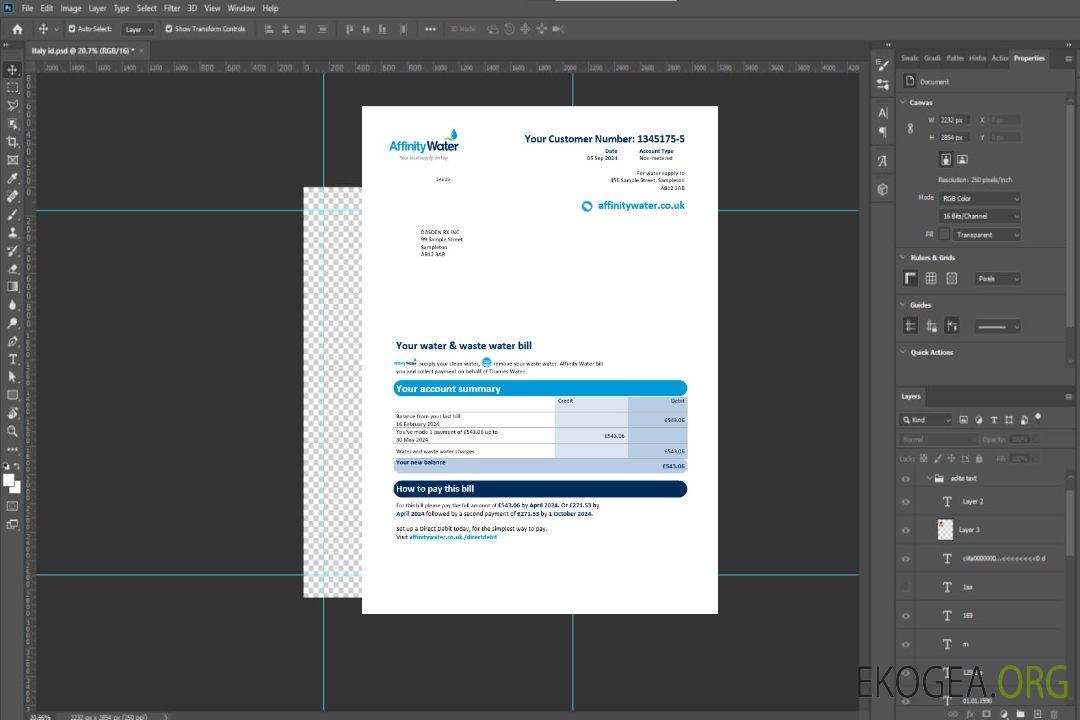Open the Pixels ruler units dropdown
The width and height of the screenshot is (1080, 720).
pyautogui.click(x=998, y=279)
